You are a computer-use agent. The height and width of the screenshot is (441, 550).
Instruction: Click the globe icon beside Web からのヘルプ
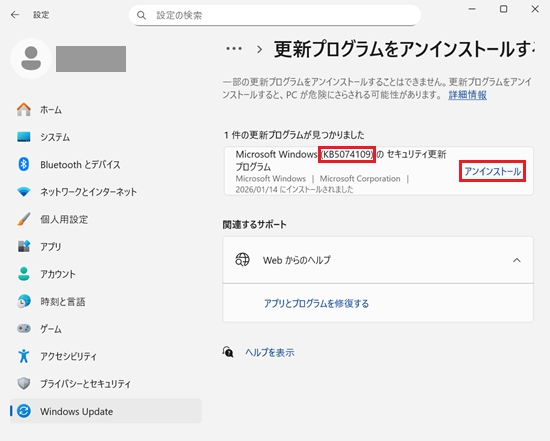[x=242, y=260]
